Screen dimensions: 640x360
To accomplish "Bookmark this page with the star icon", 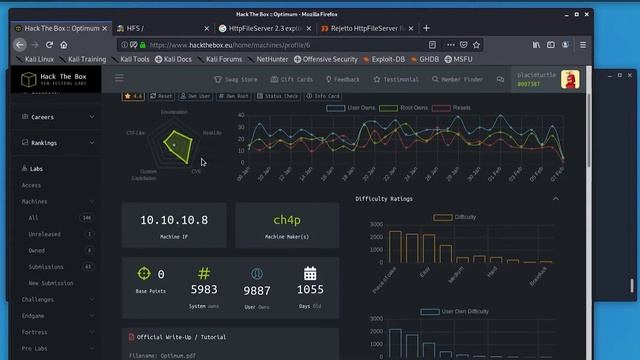I will pyautogui.click(x=476, y=45).
